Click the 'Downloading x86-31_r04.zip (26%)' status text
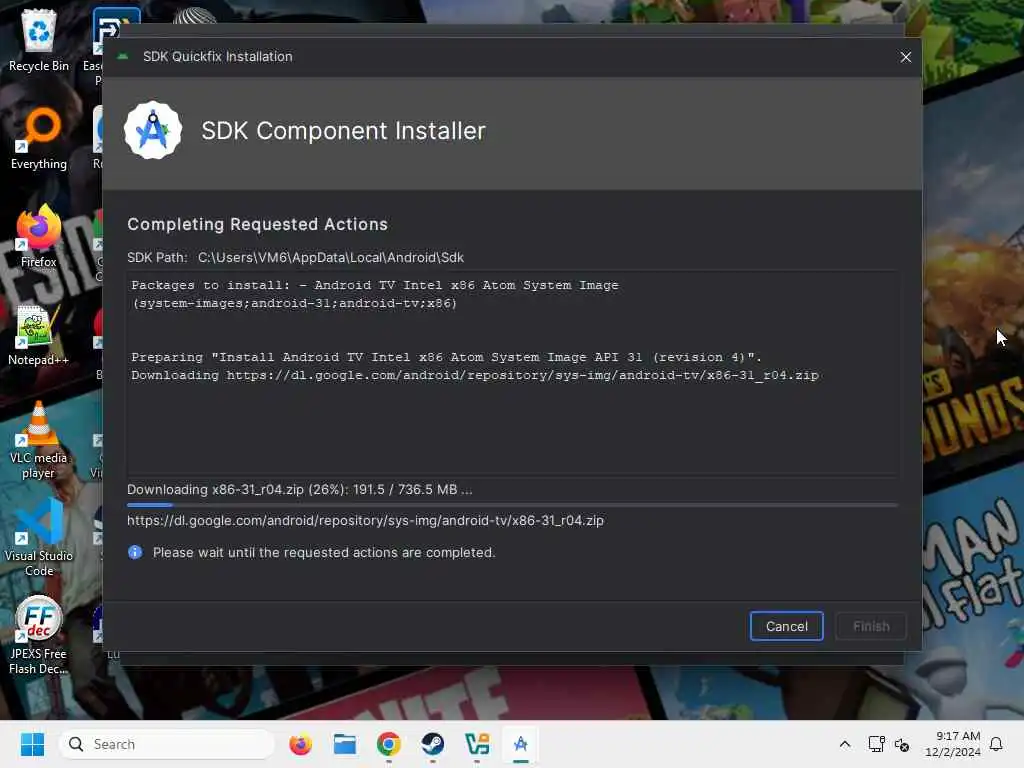 point(299,490)
